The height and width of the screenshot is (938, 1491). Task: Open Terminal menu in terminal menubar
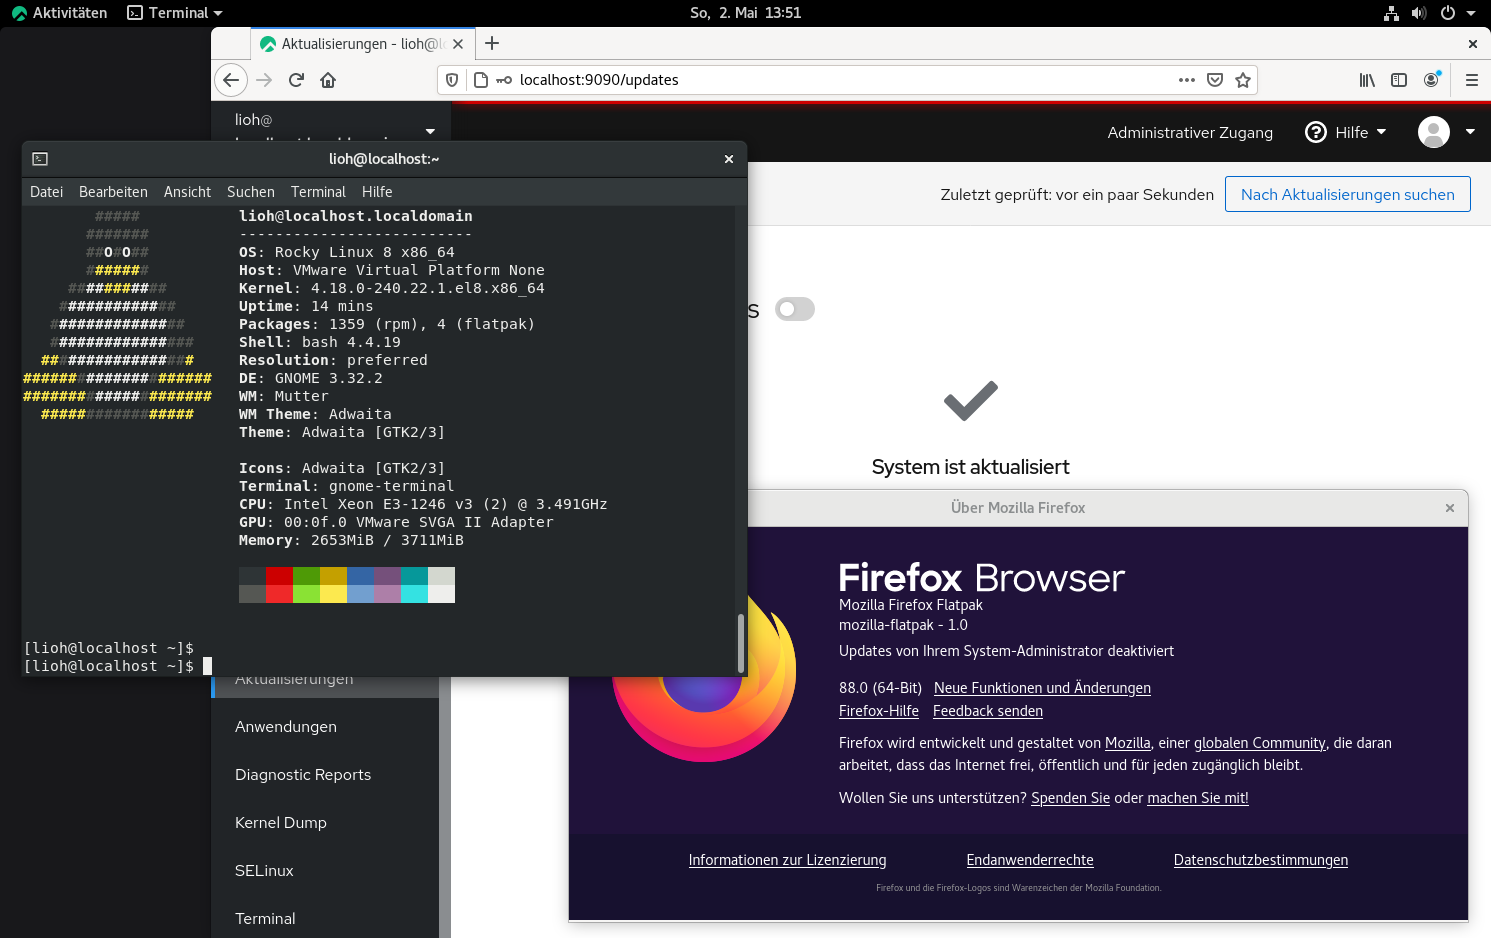tap(318, 192)
